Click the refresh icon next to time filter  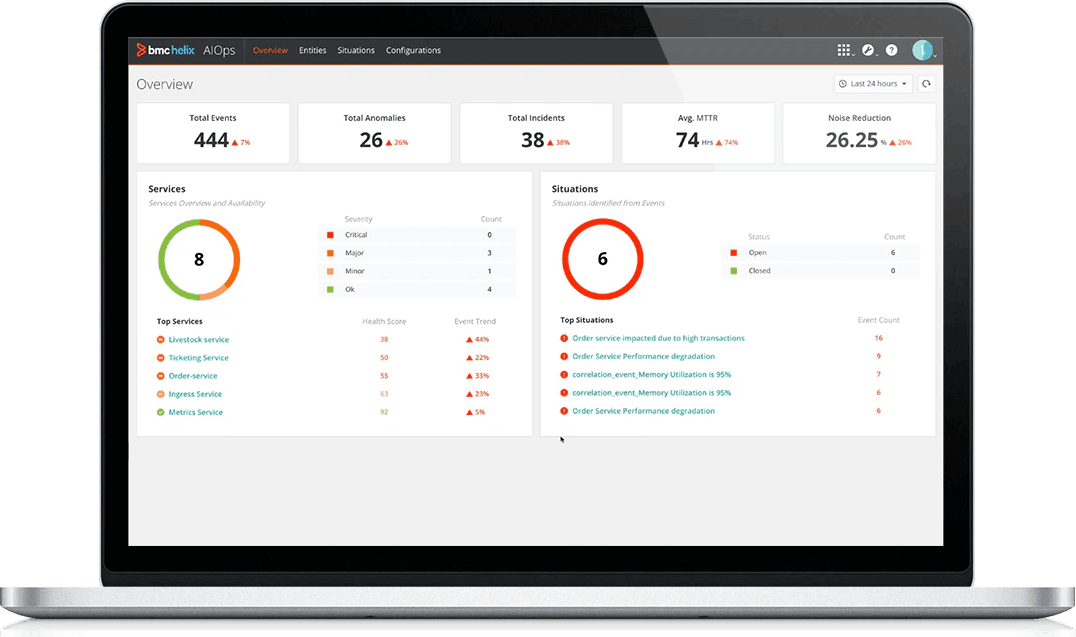pyautogui.click(x=926, y=83)
